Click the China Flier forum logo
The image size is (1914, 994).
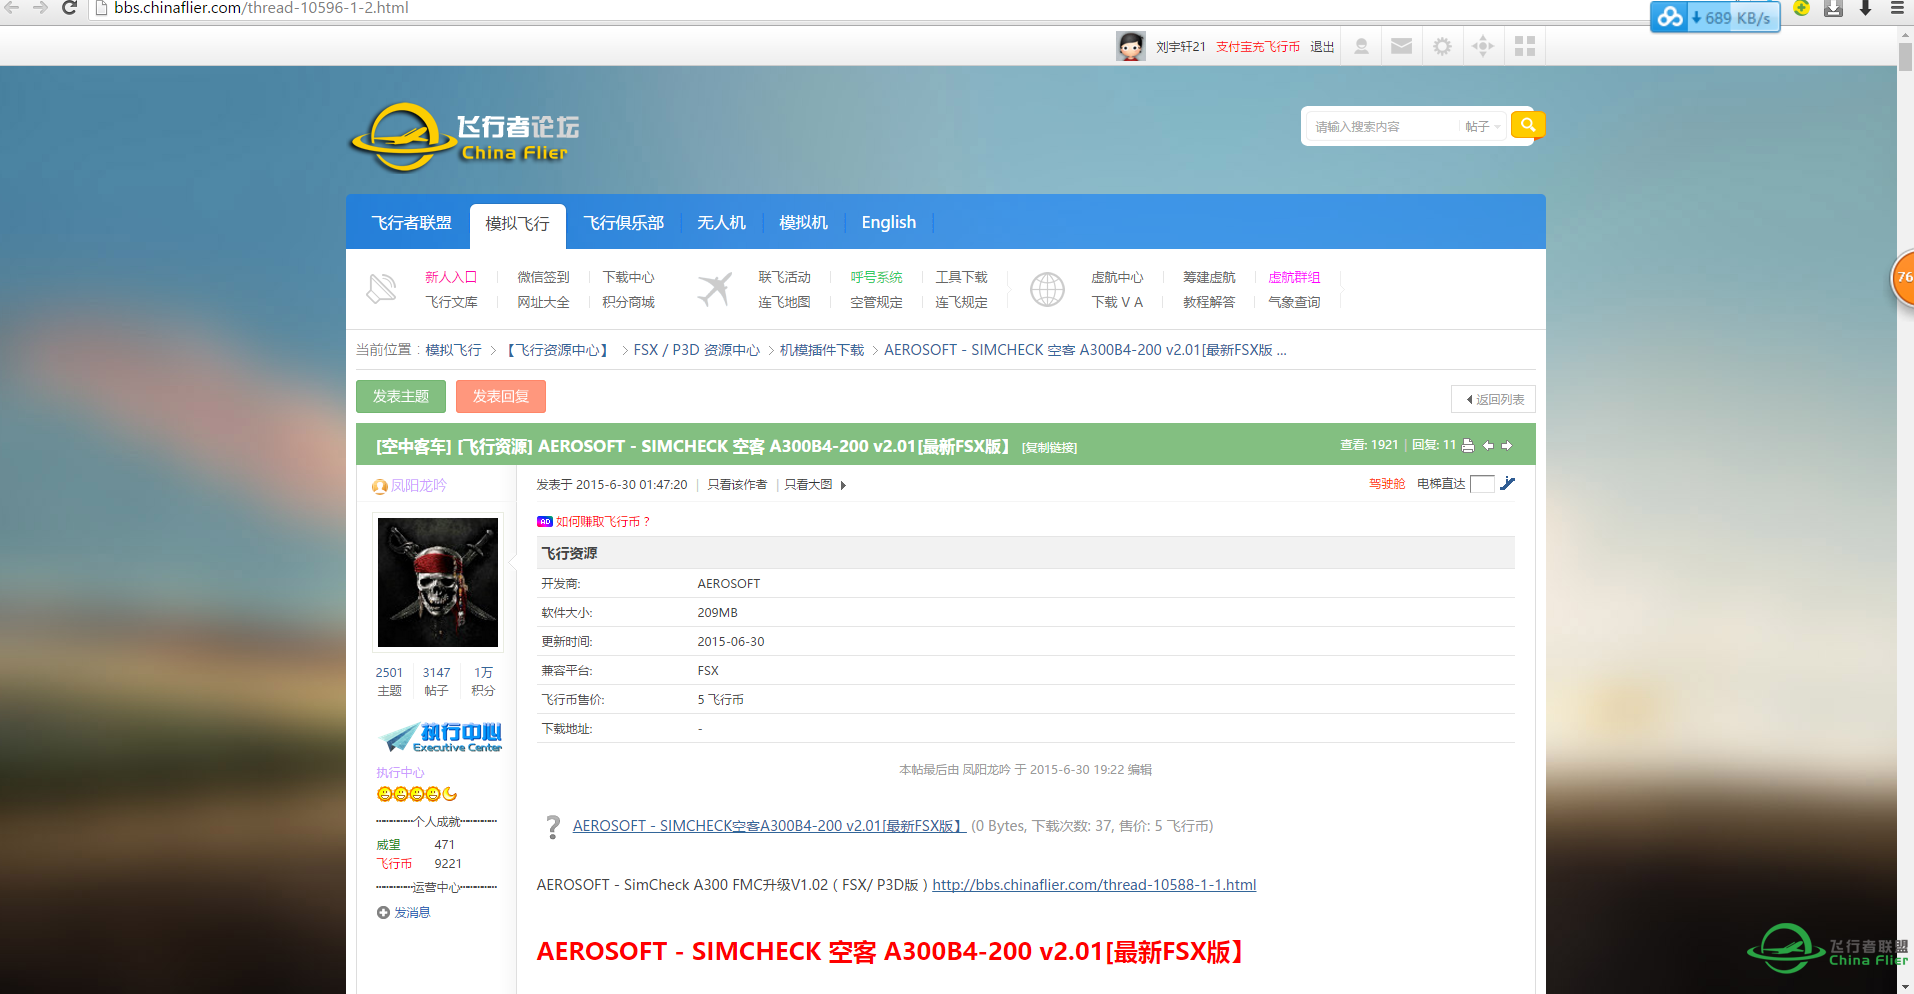tap(465, 138)
